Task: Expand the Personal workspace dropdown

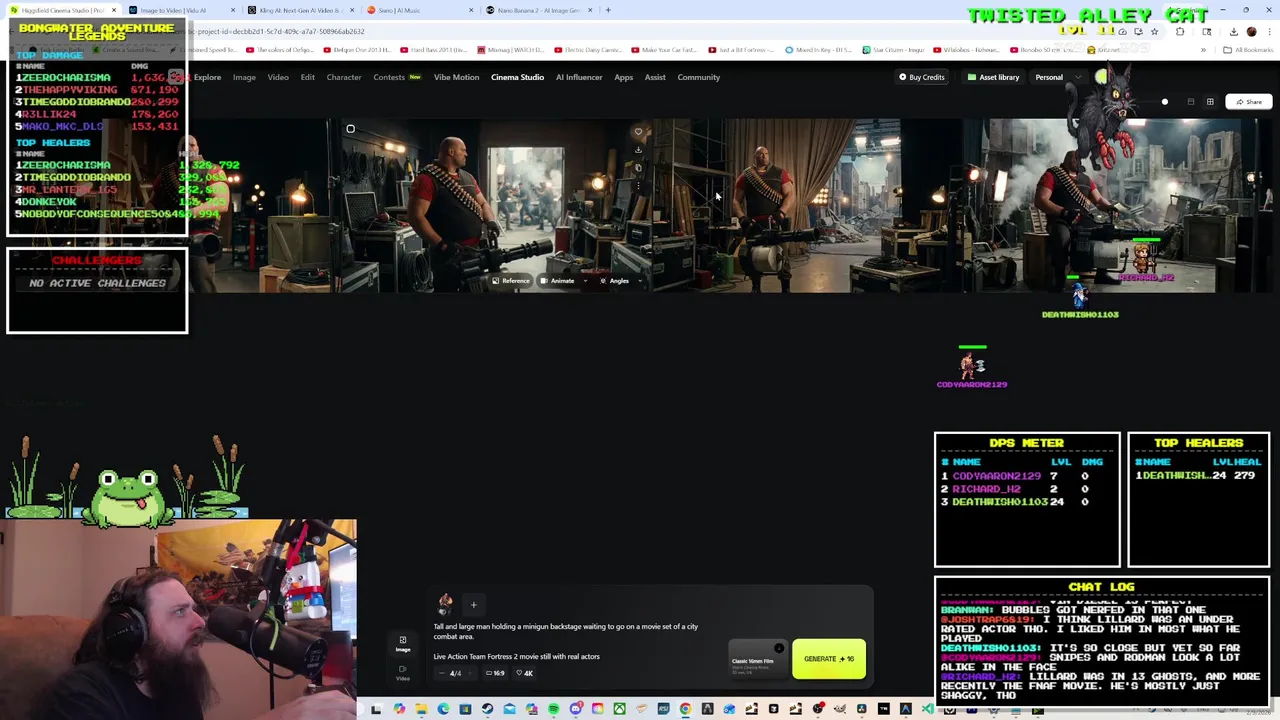Action: [x=1058, y=77]
